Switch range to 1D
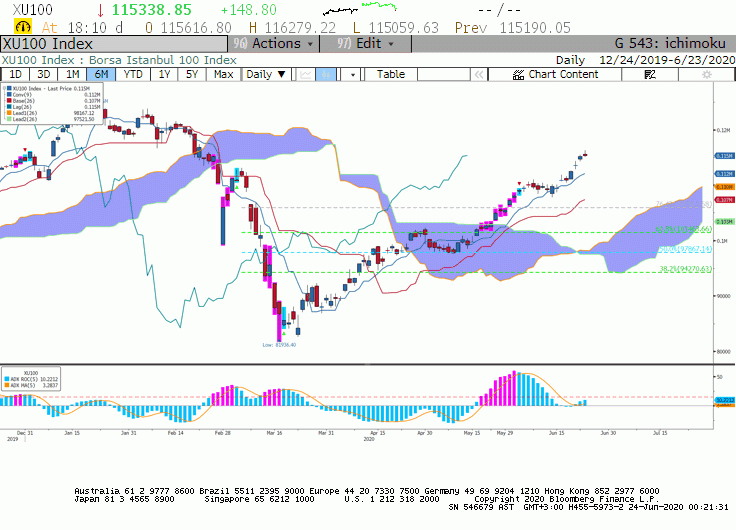 (15, 75)
